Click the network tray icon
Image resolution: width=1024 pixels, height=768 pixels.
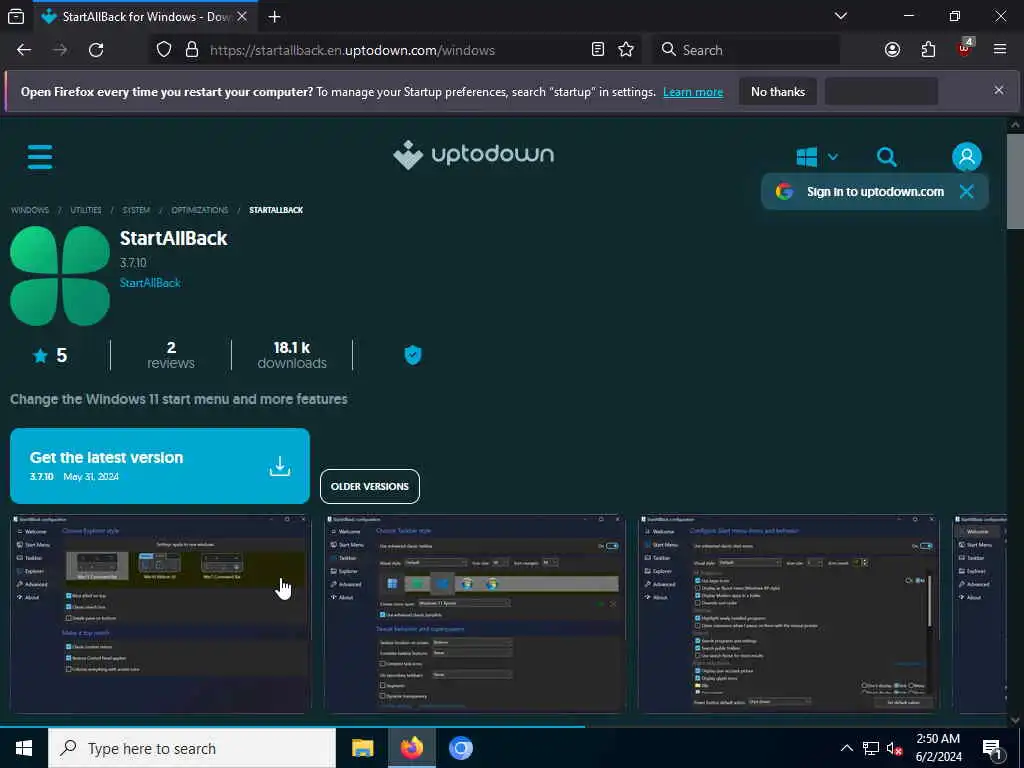tap(871, 748)
